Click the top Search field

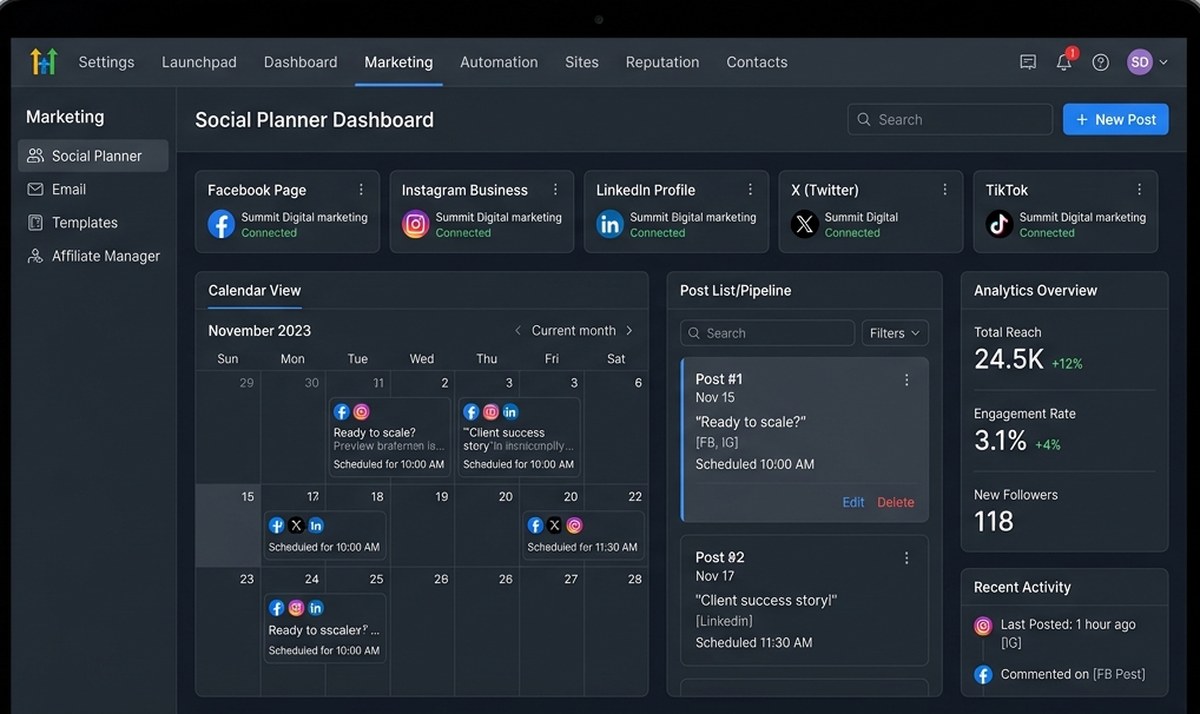950,119
